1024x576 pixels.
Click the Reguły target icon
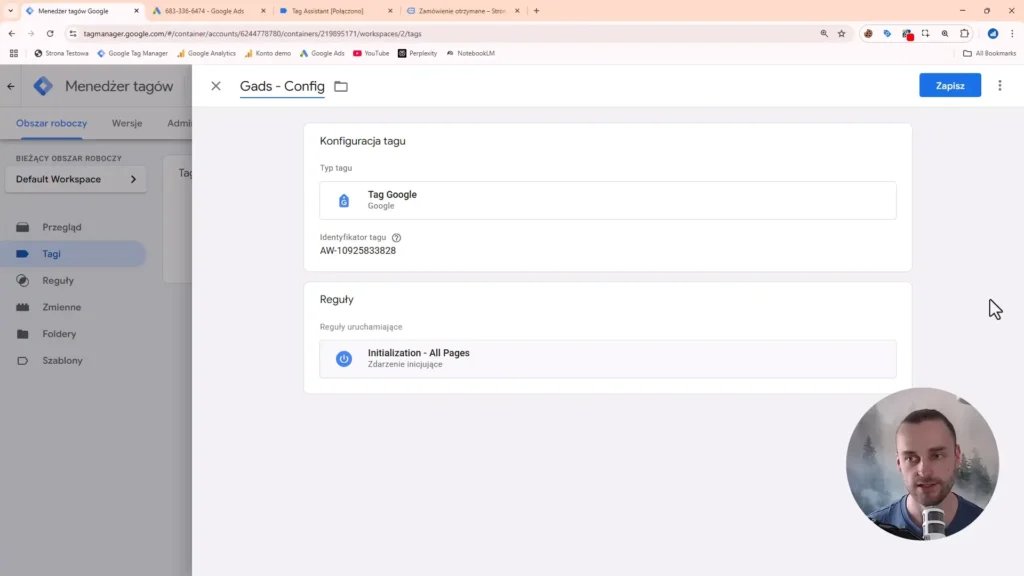[x=23, y=281]
